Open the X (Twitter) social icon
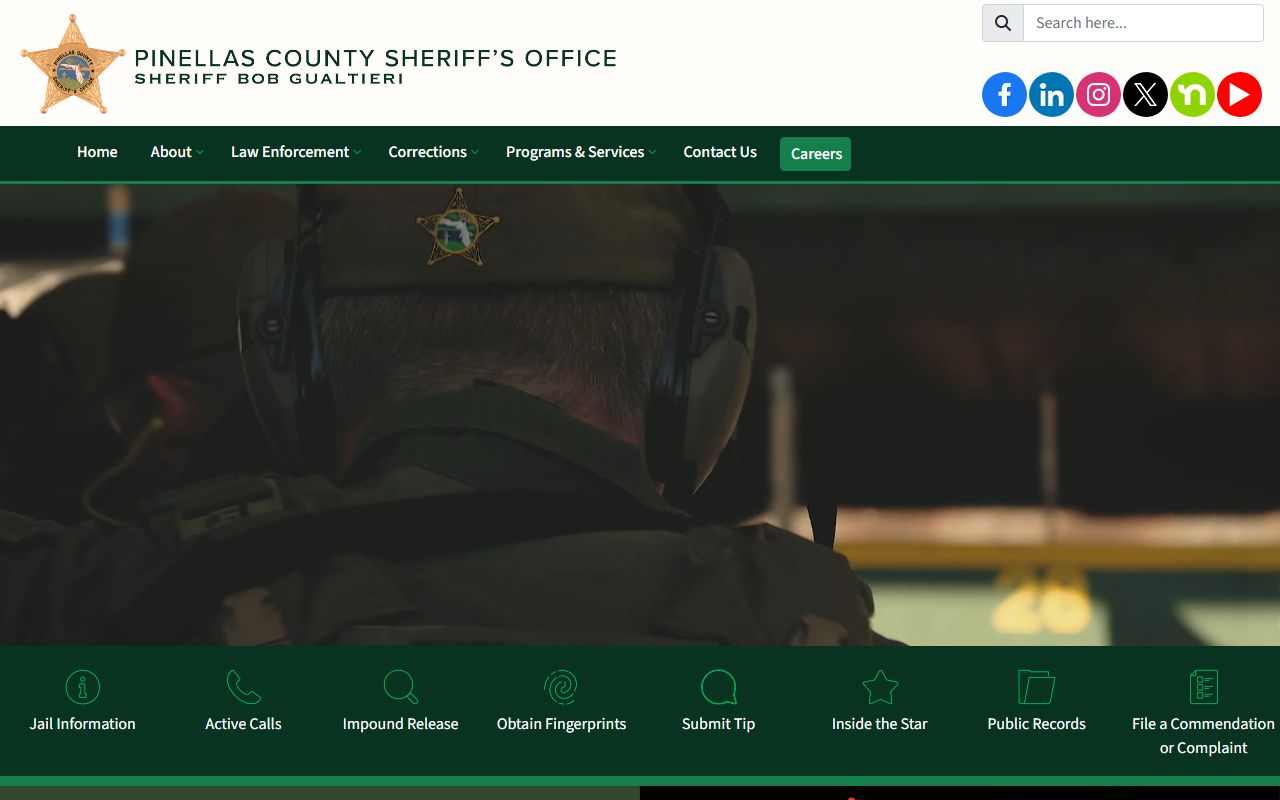Viewport: 1280px width, 800px height. click(x=1145, y=95)
